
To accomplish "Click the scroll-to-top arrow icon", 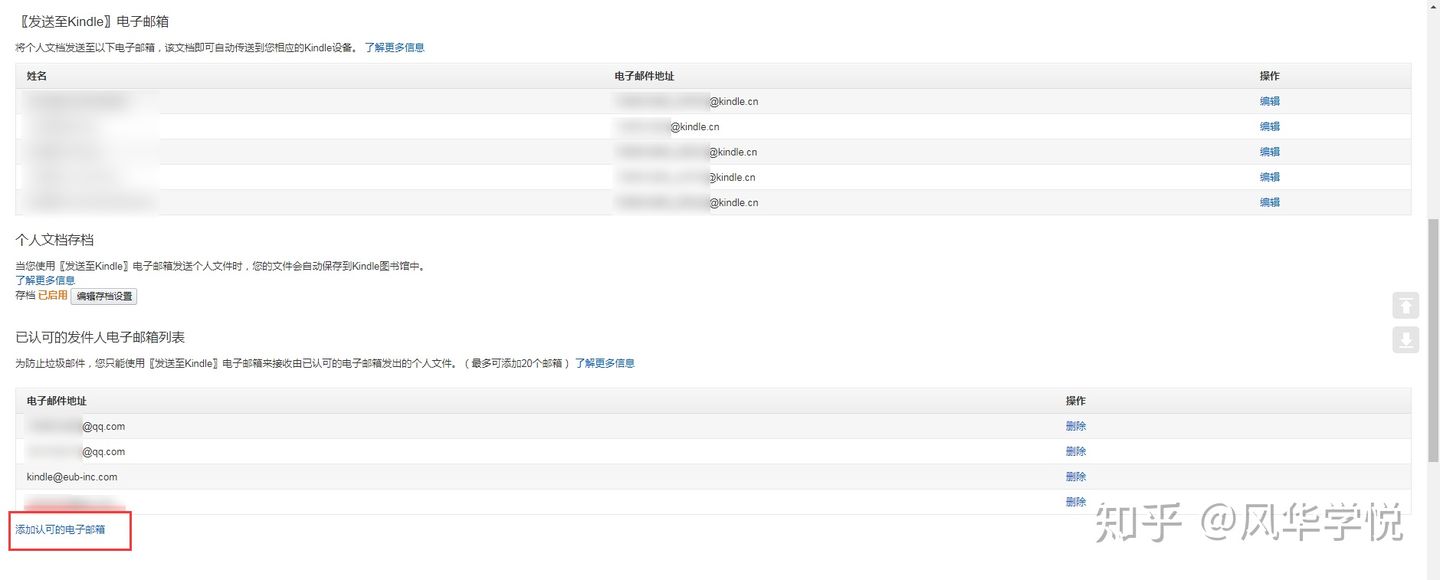I will pos(1405,306).
